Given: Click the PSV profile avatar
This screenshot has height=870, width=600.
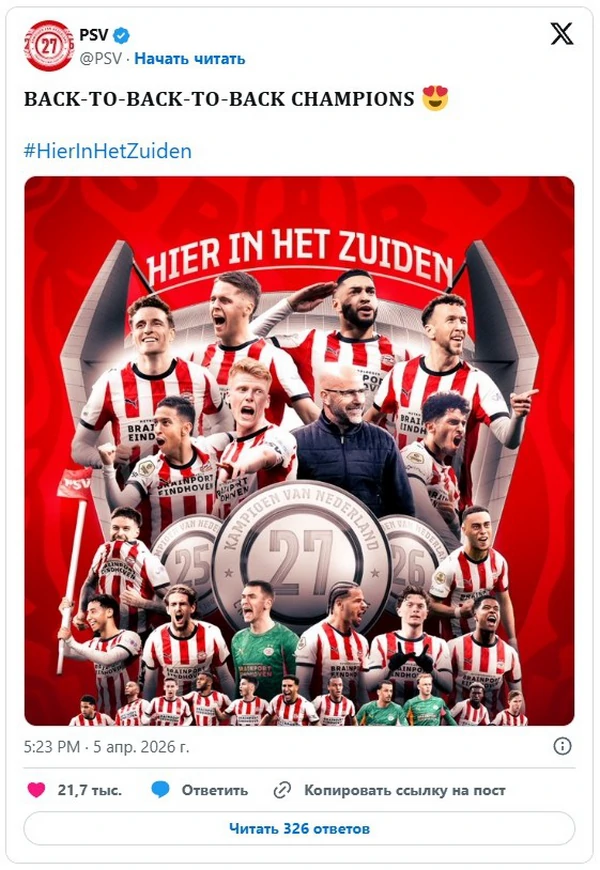Looking at the screenshot, I should (x=49, y=45).
